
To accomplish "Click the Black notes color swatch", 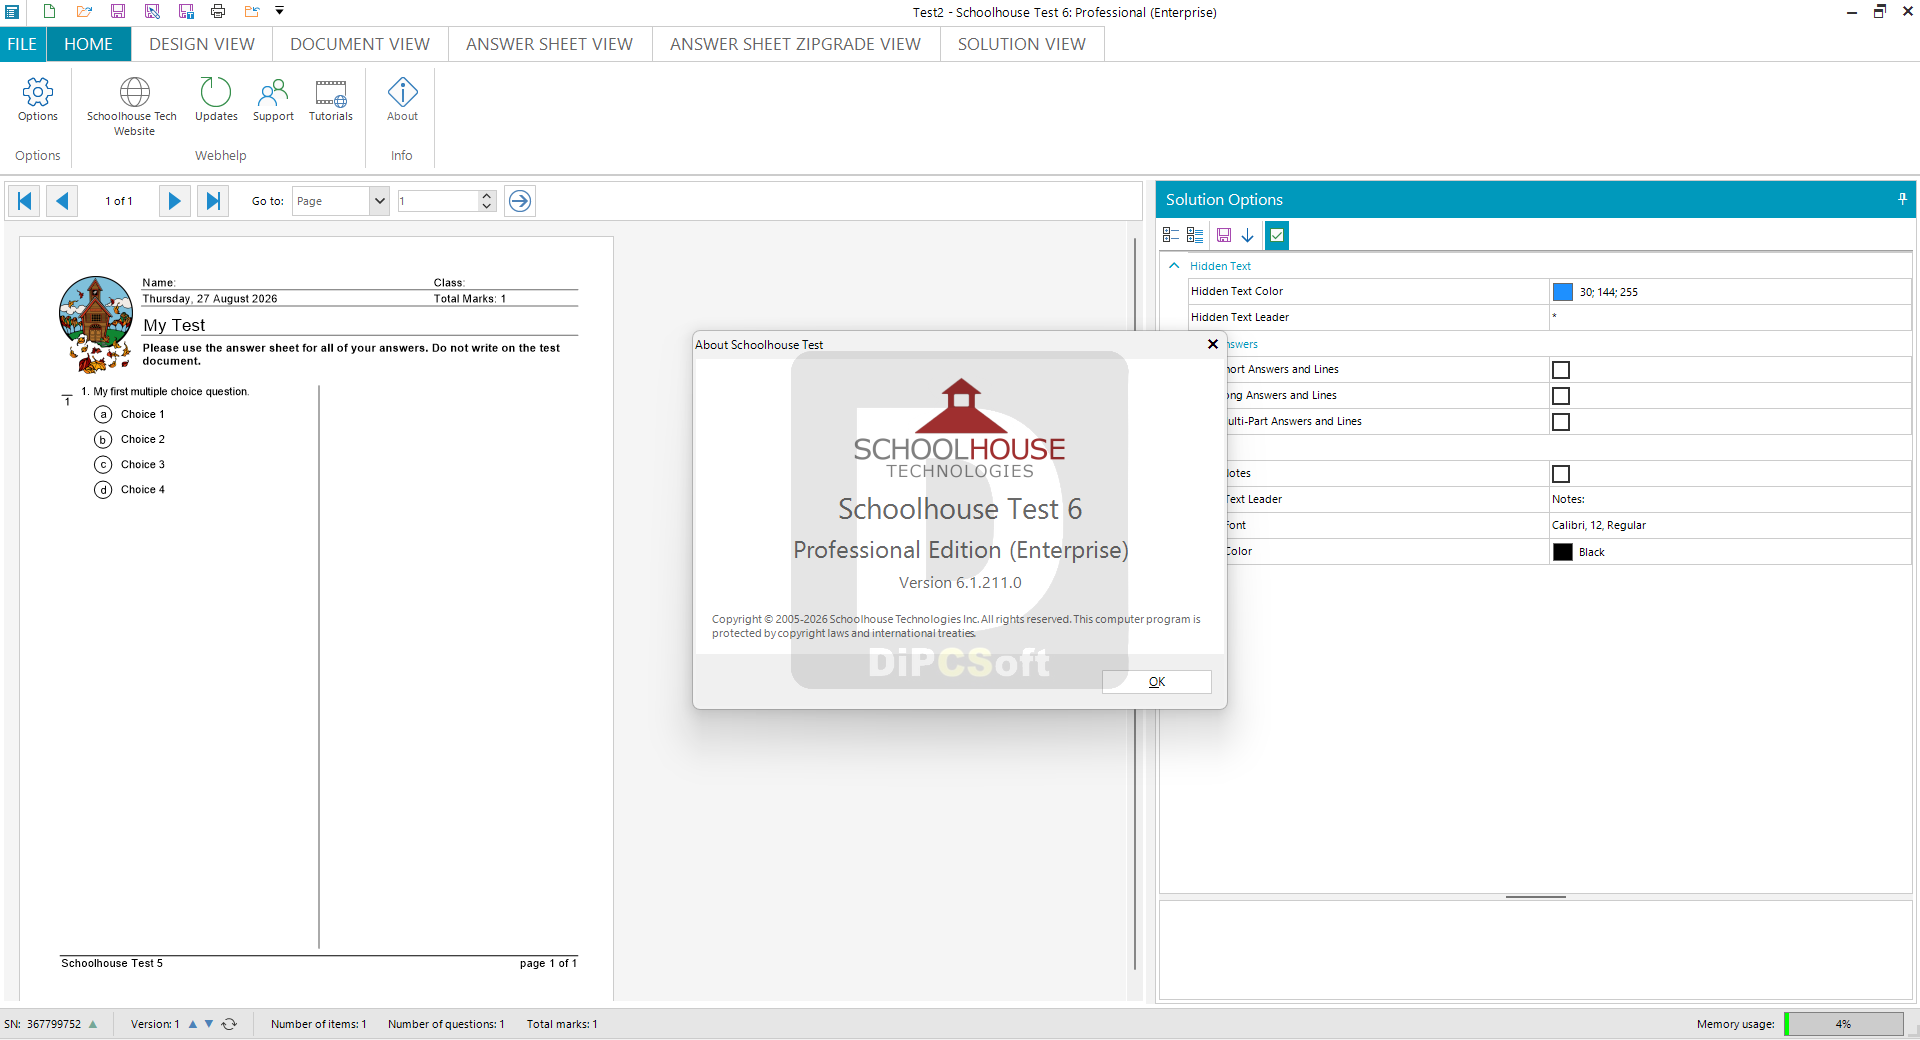I will coord(1563,552).
